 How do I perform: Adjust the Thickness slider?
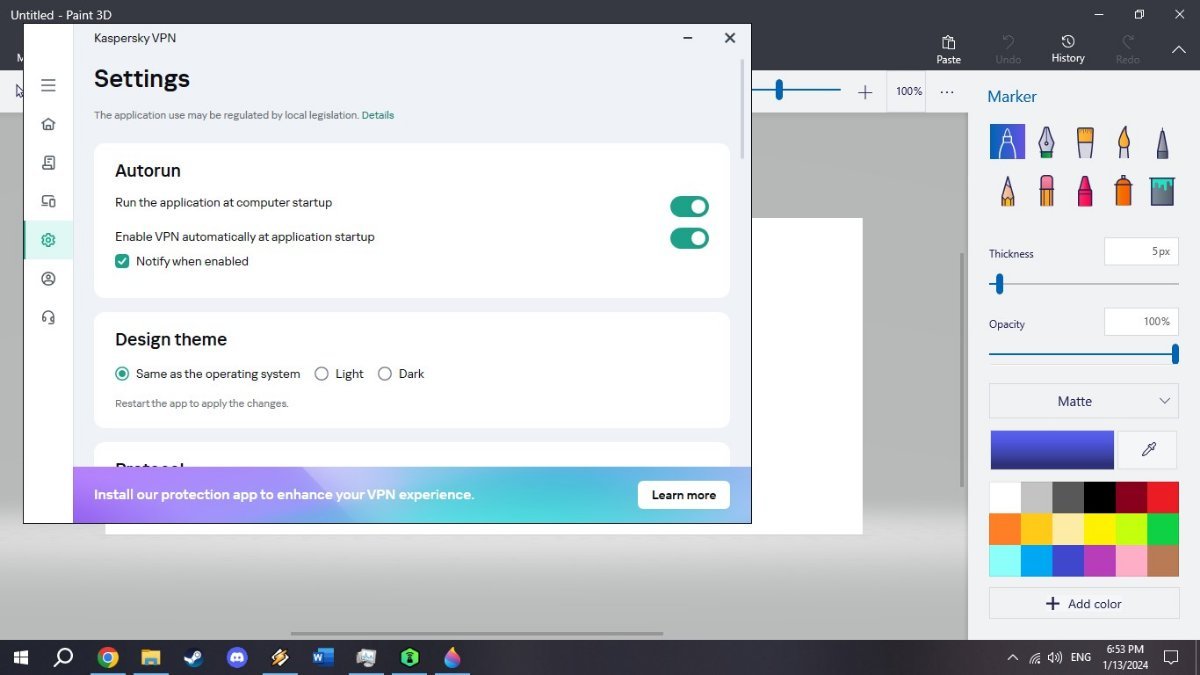pos(998,284)
